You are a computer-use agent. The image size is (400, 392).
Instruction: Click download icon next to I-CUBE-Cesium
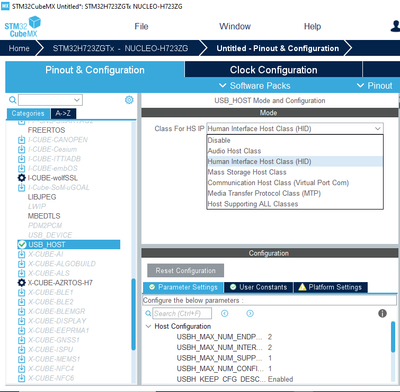pyautogui.click(x=21, y=149)
